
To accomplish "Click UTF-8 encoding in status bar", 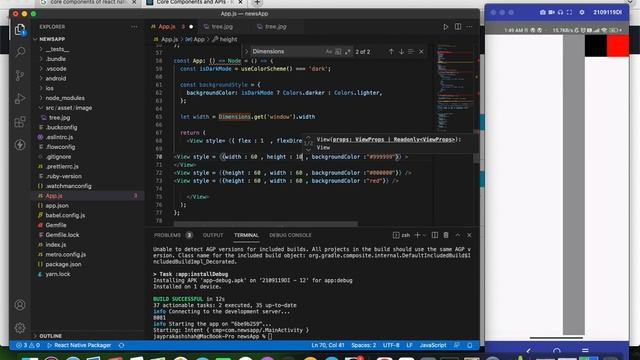I will (x=391, y=345).
